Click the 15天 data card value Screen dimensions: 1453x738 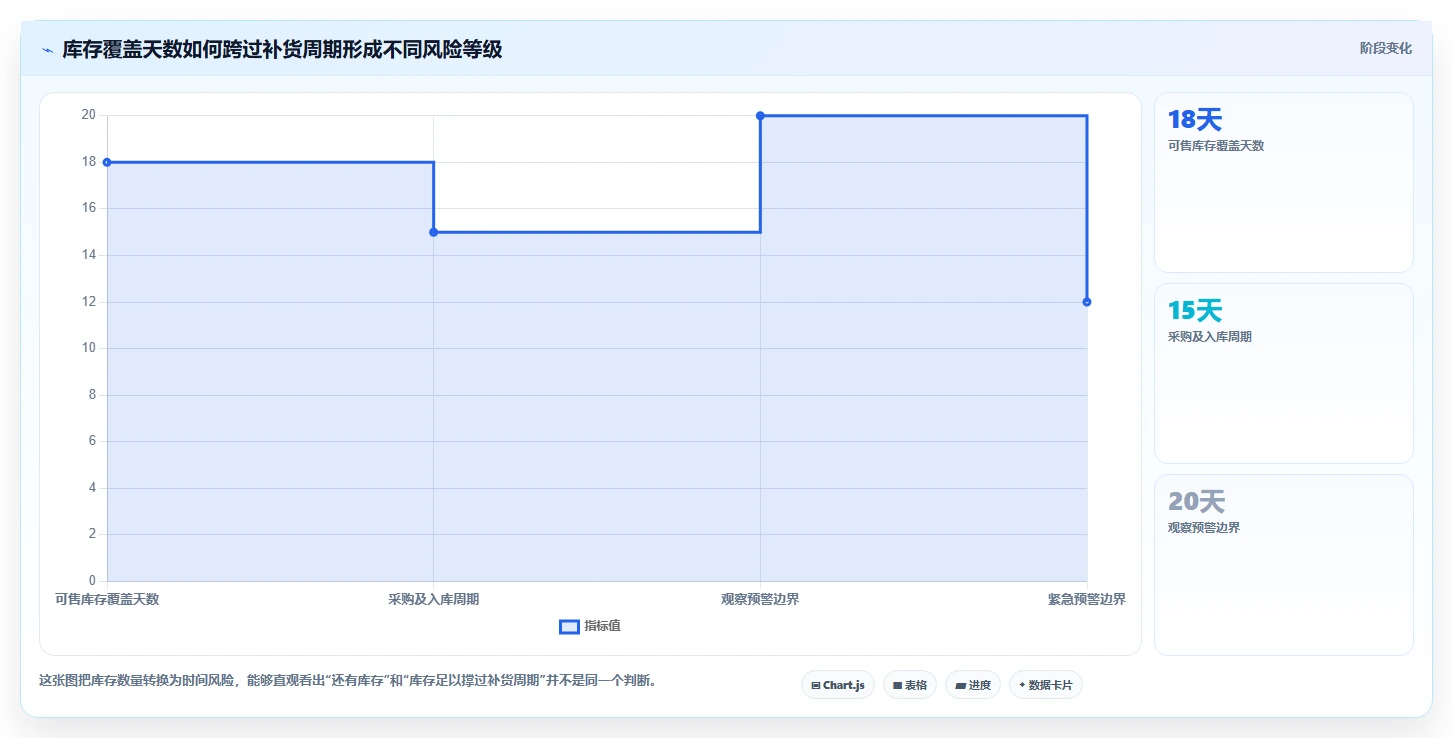coord(1195,311)
